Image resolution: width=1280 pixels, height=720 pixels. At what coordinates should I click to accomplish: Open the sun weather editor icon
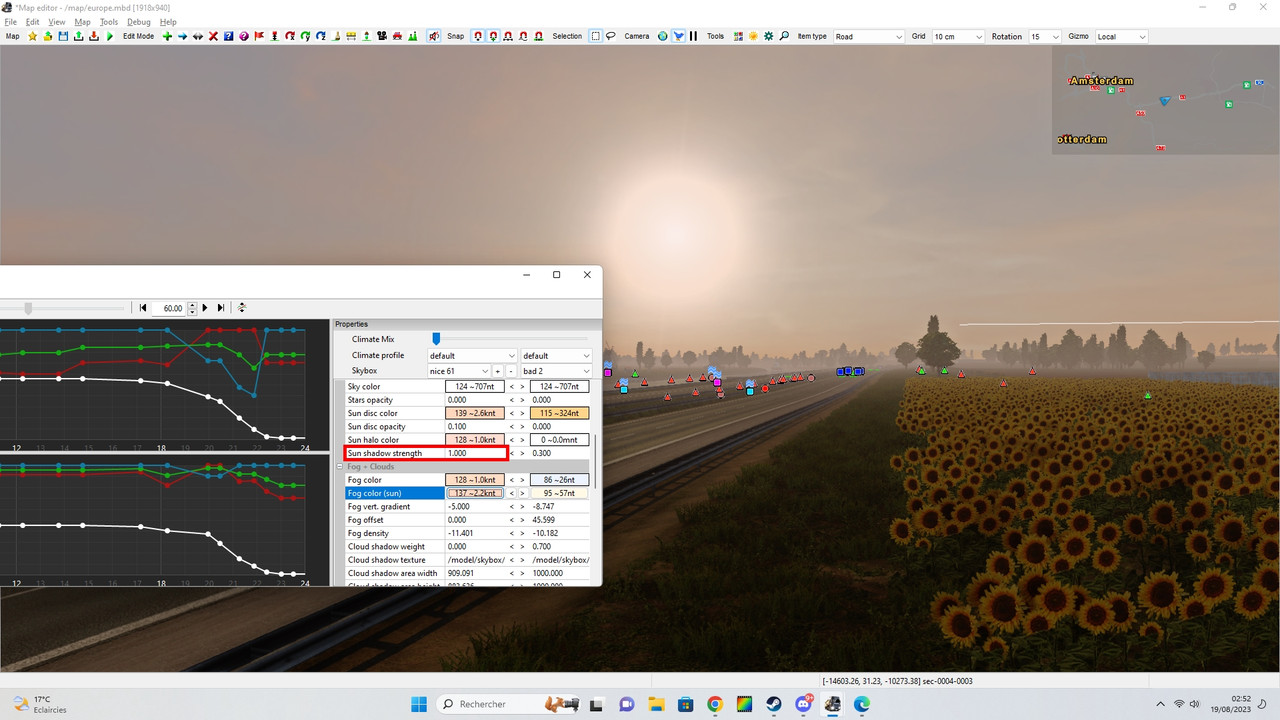[x=753, y=36]
